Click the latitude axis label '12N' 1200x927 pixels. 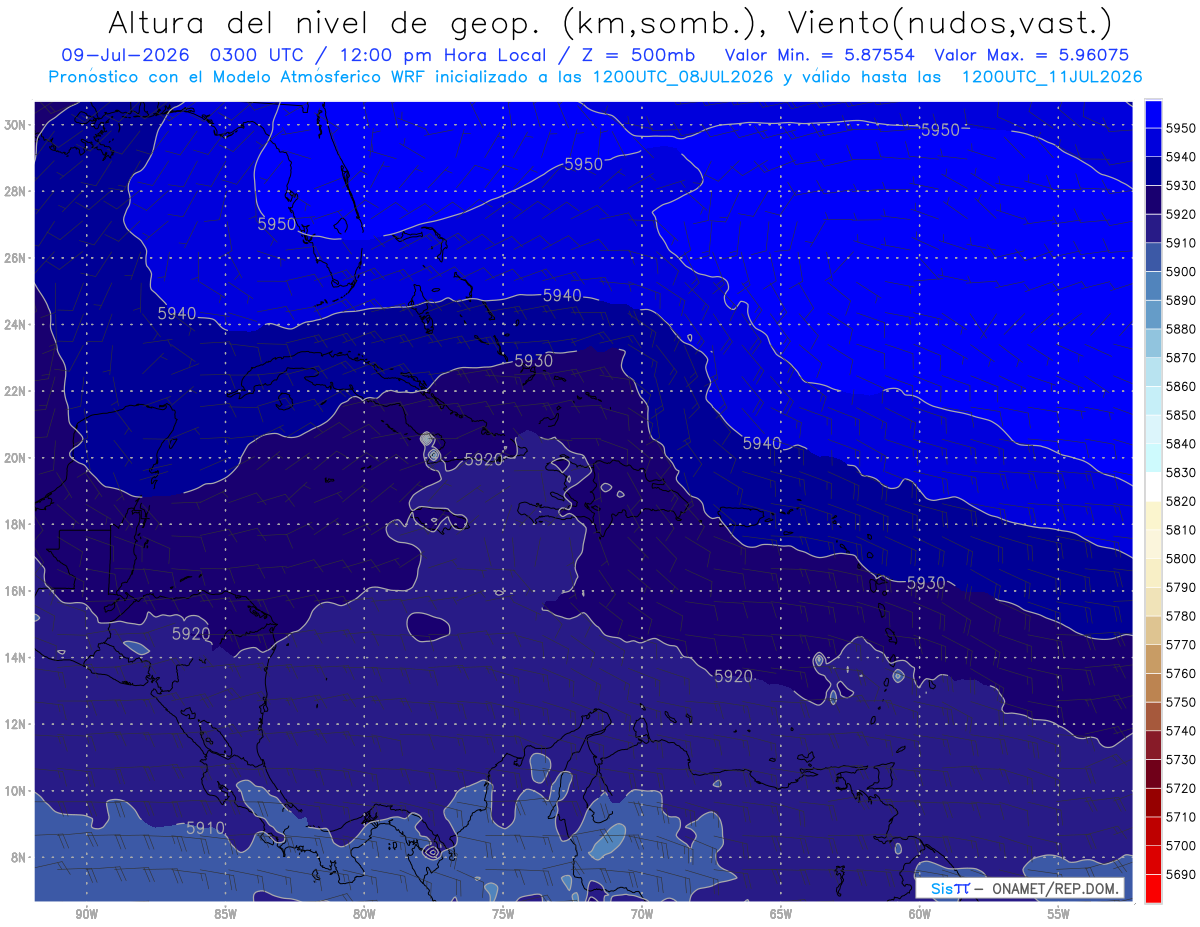[x=16, y=724]
